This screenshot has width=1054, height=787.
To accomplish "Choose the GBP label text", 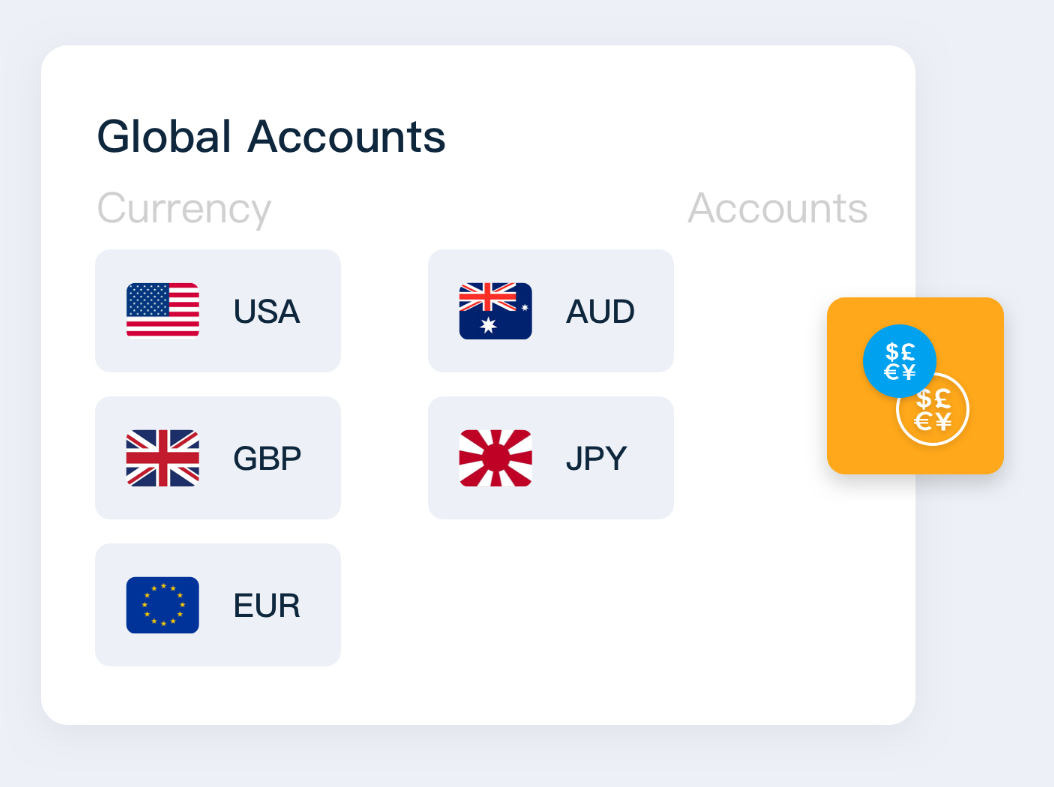I will tap(267, 458).
